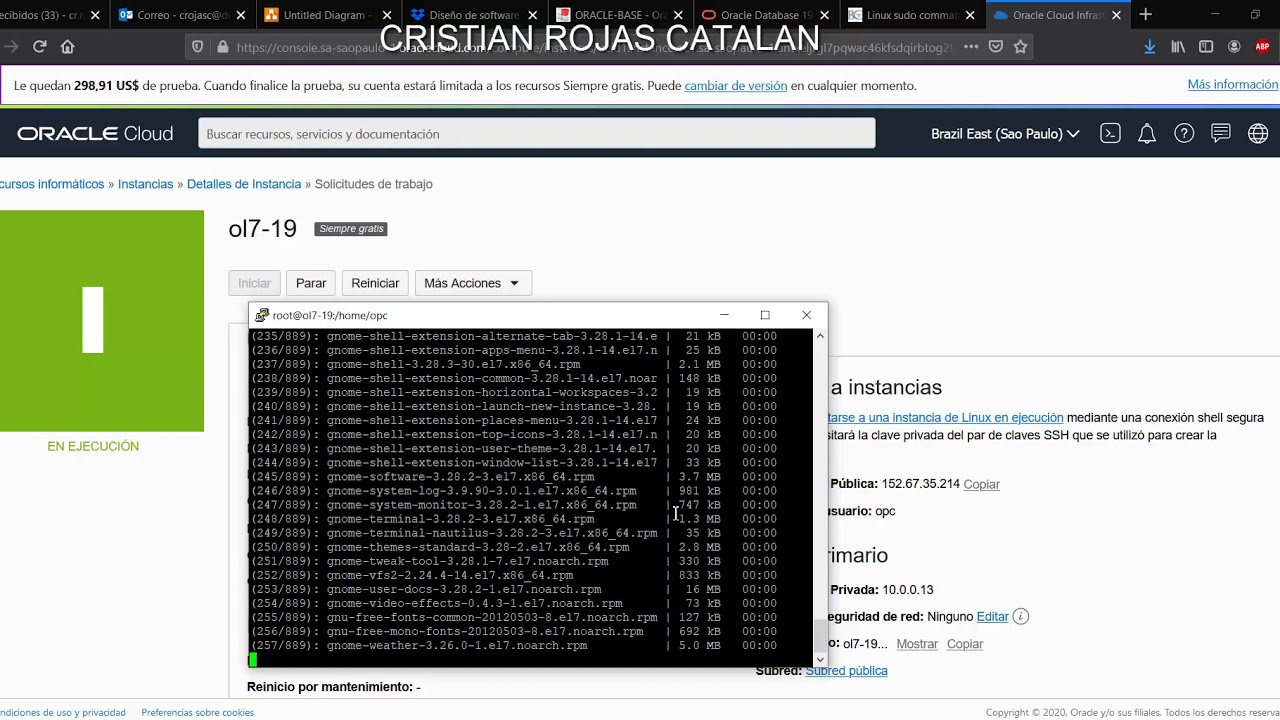Click Copiar next to Mostrar
Viewport: 1280px width, 720px height.
point(965,644)
